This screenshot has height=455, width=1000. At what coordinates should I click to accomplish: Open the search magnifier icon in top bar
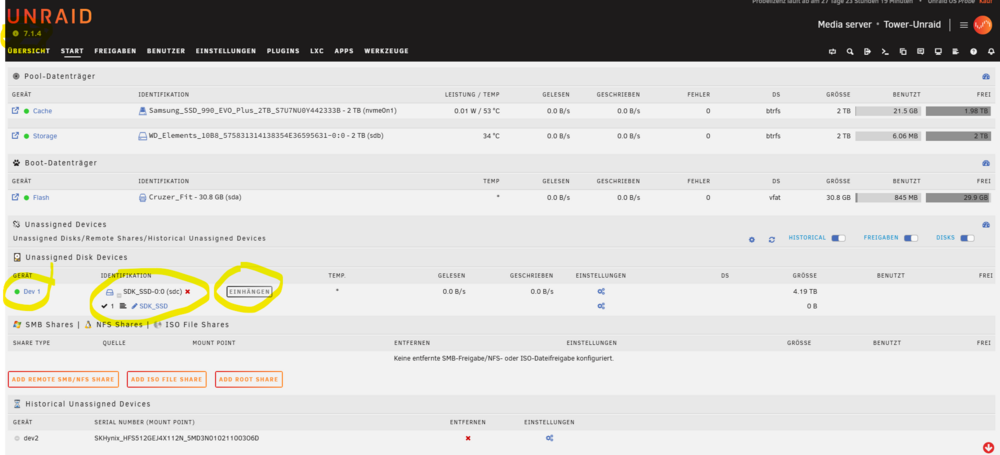click(x=849, y=52)
